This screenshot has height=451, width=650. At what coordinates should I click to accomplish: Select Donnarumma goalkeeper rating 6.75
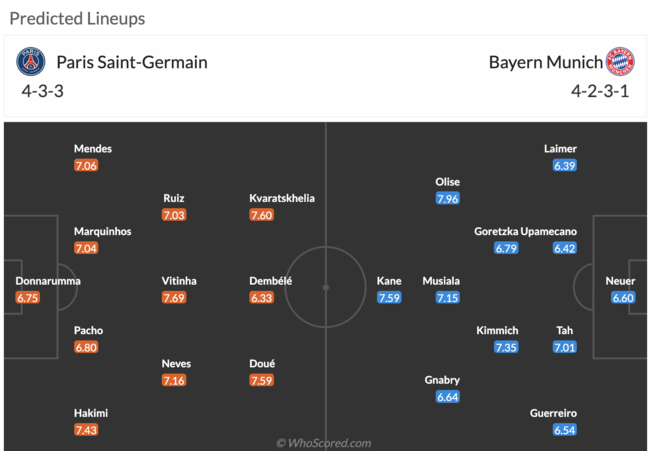click(x=28, y=298)
